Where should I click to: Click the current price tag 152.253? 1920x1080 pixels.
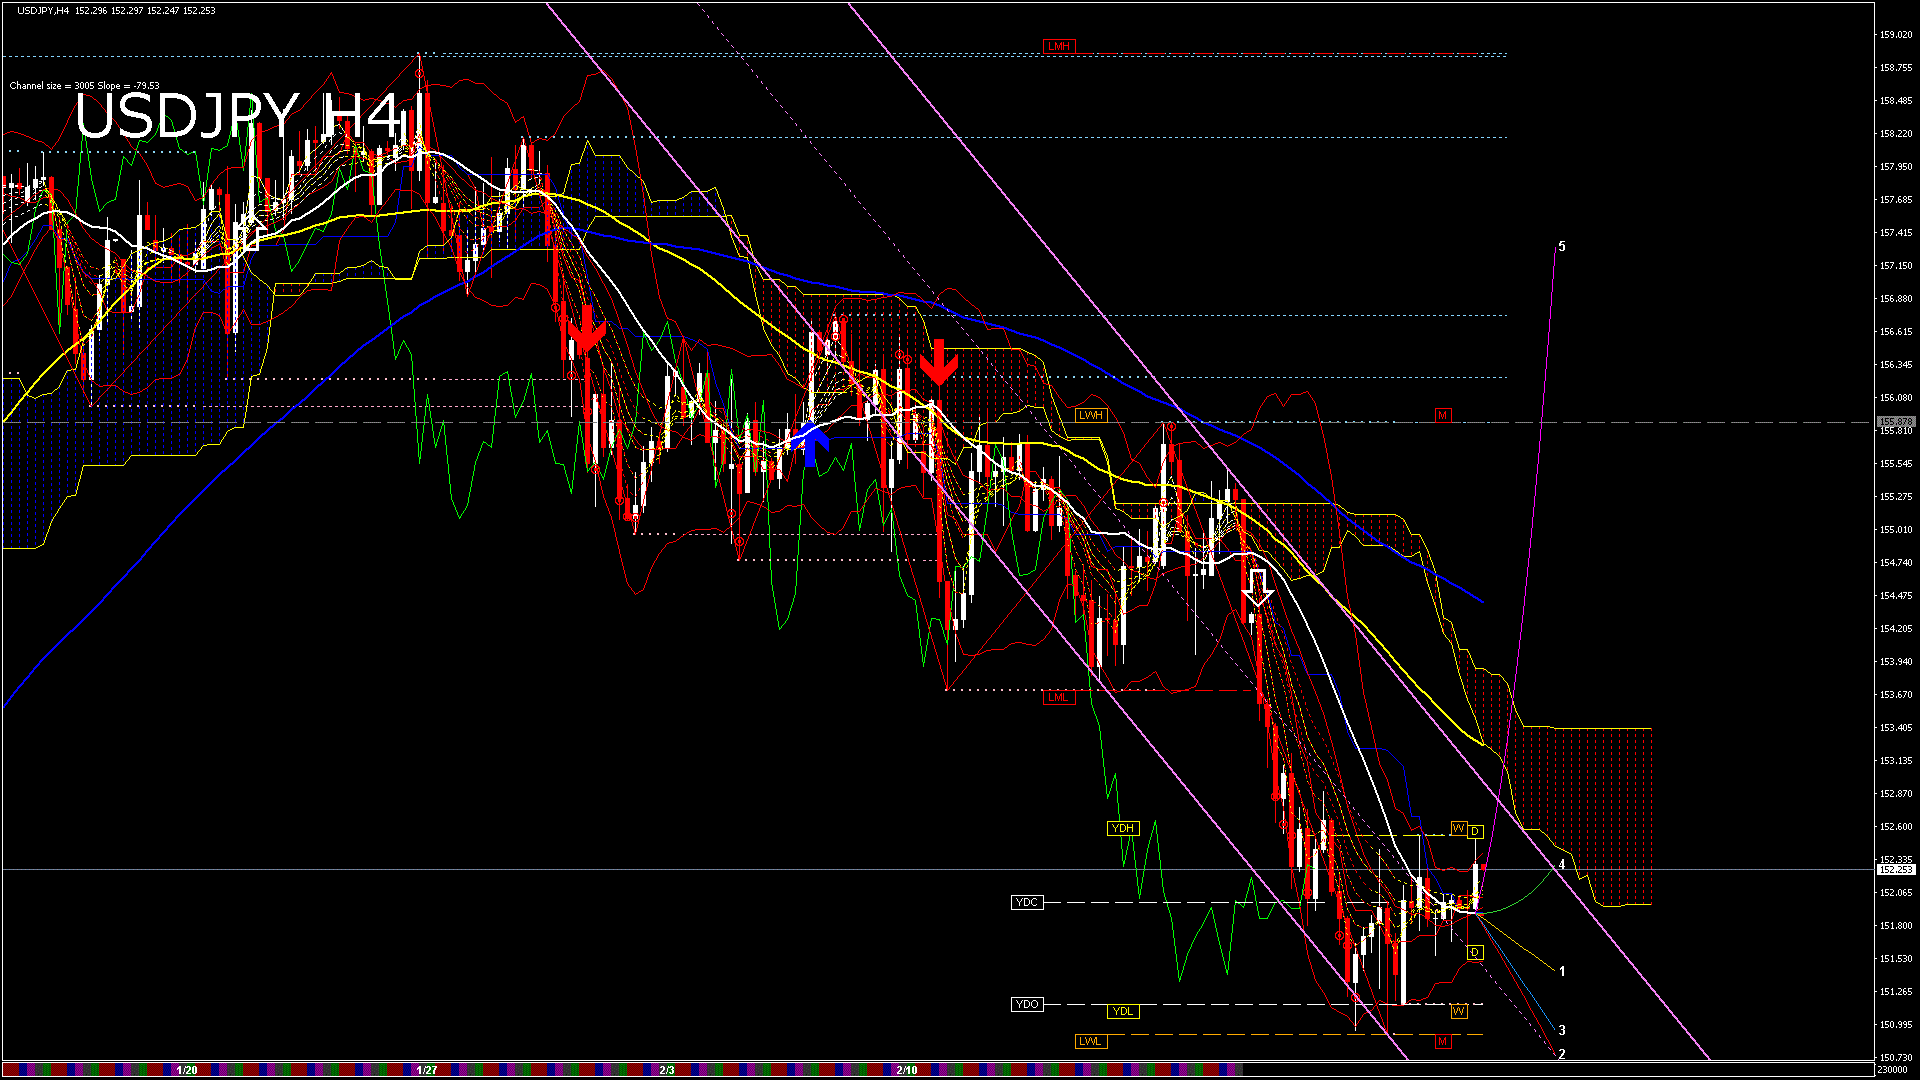click(1895, 870)
